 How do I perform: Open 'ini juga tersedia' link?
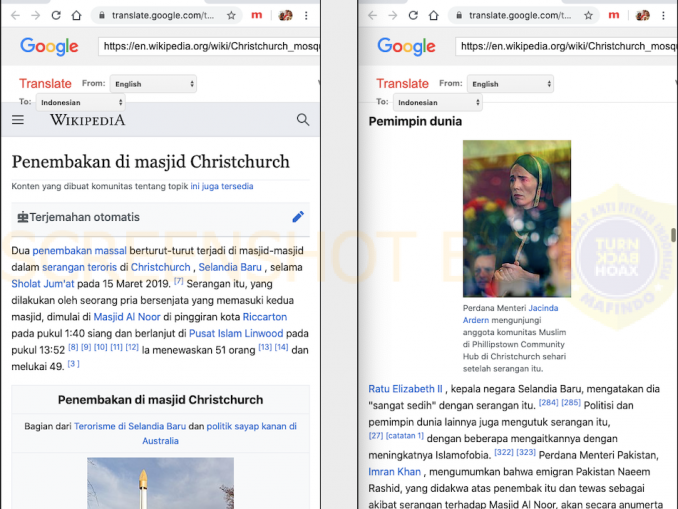click(222, 186)
